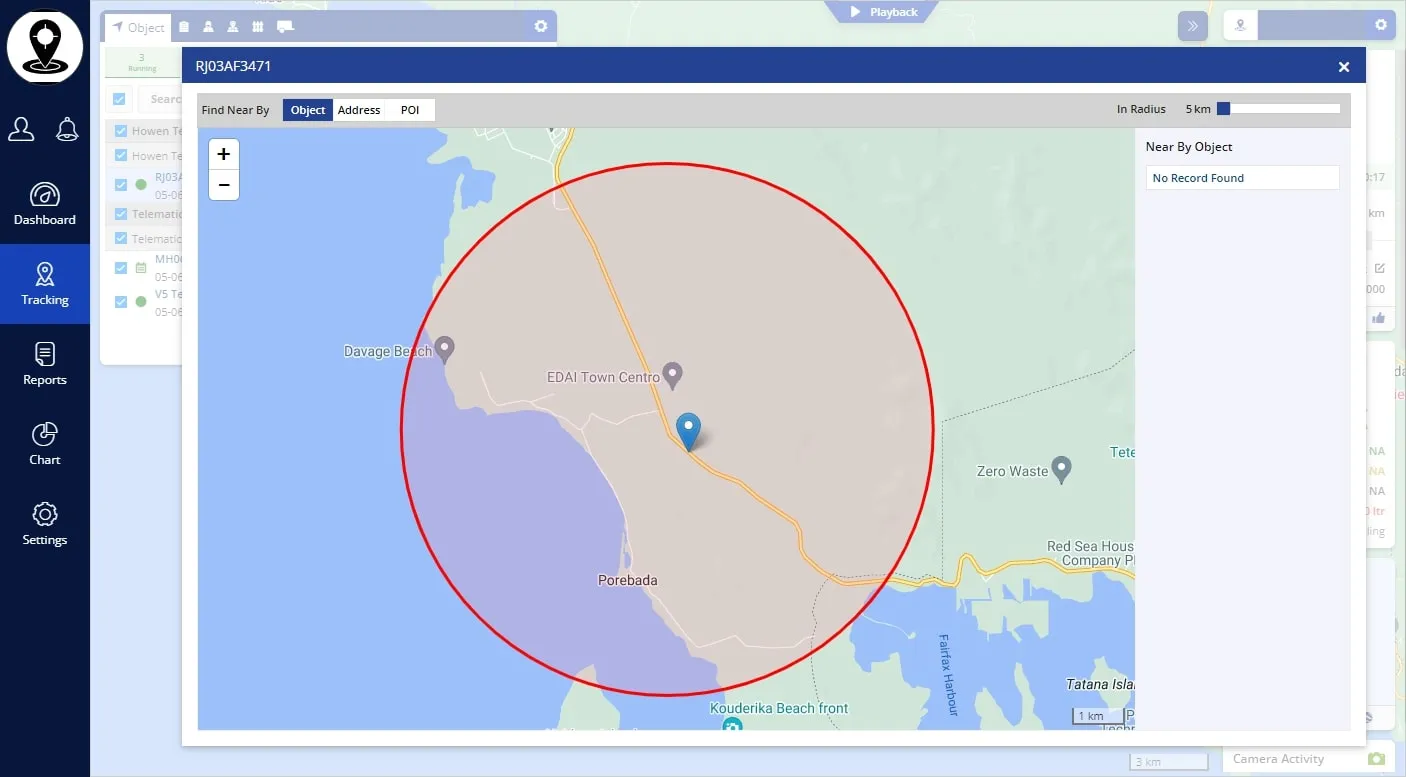Open the right panel gear settings
Screen dimensions: 1406x777
(x=1381, y=25)
